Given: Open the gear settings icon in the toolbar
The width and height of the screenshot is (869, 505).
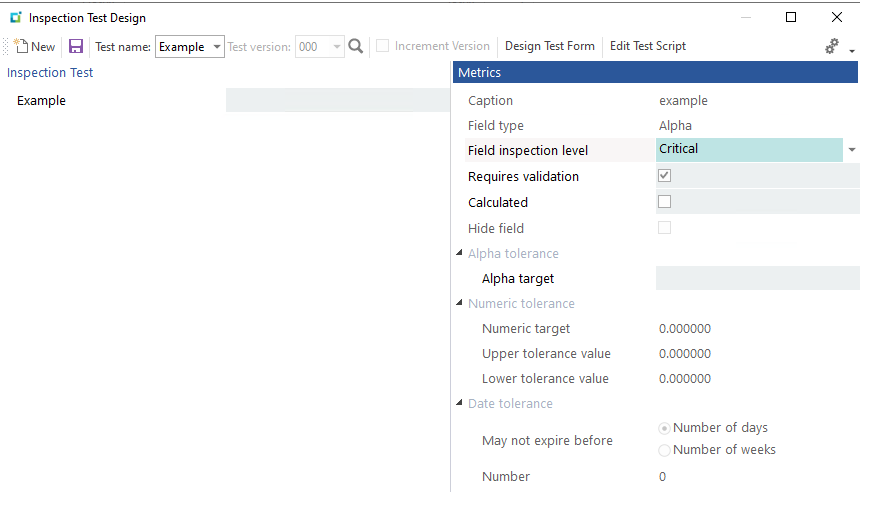Looking at the screenshot, I should [x=832, y=46].
